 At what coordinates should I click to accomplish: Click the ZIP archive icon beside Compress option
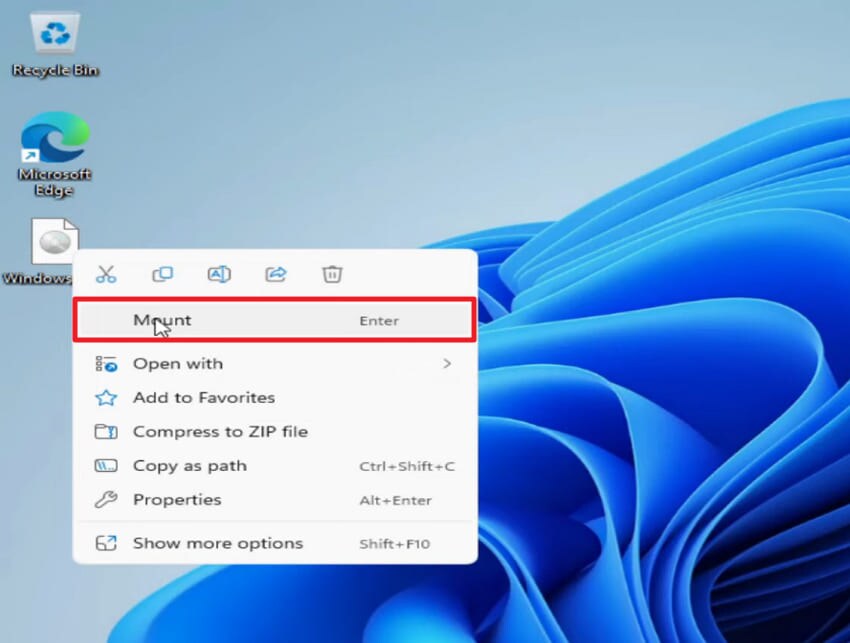105,431
